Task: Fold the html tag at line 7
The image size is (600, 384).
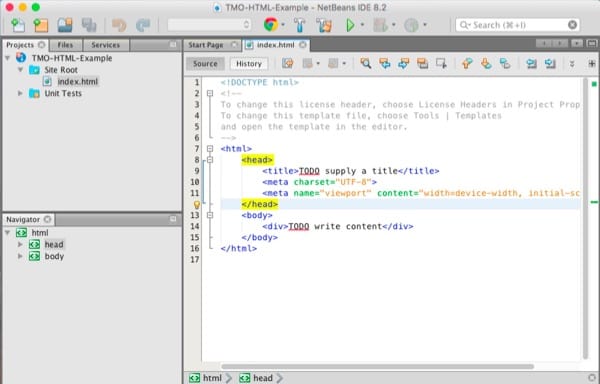Action: [210, 149]
